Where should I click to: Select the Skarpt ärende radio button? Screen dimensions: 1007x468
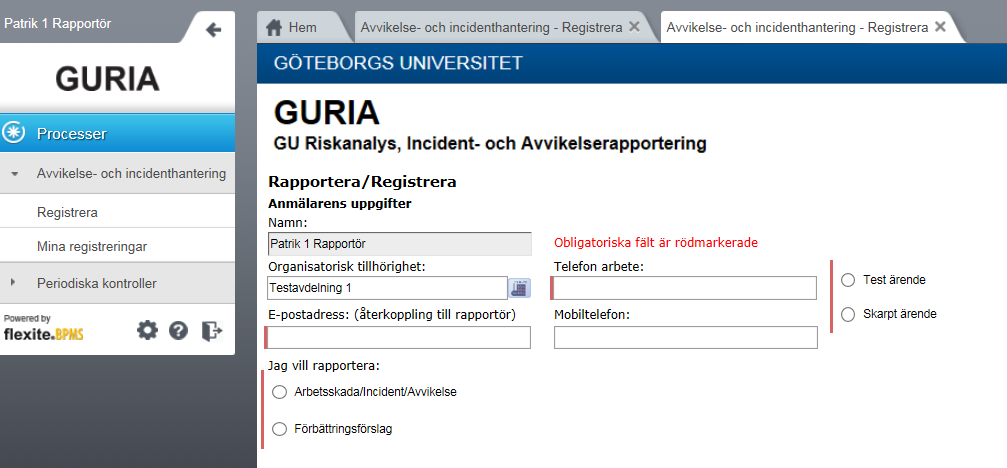point(848,315)
